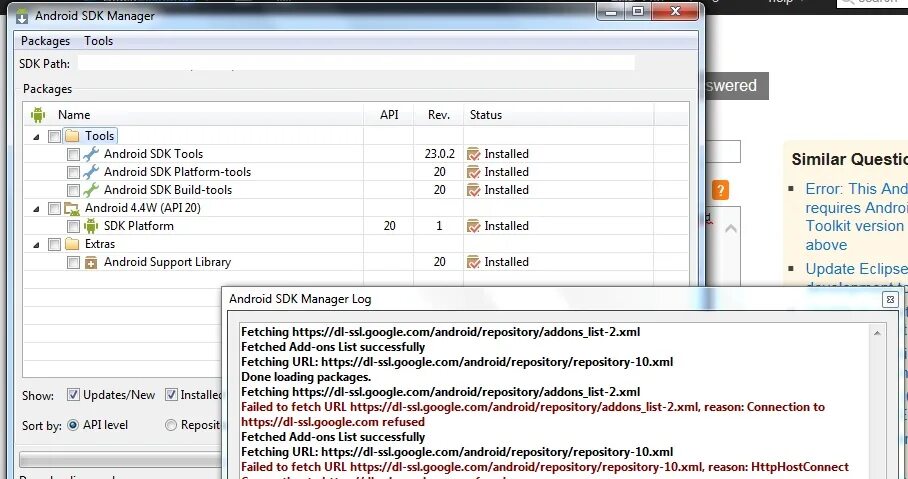Click the Android Support Library package icon
The height and width of the screenshot is (479, 908).
(91, 263)
